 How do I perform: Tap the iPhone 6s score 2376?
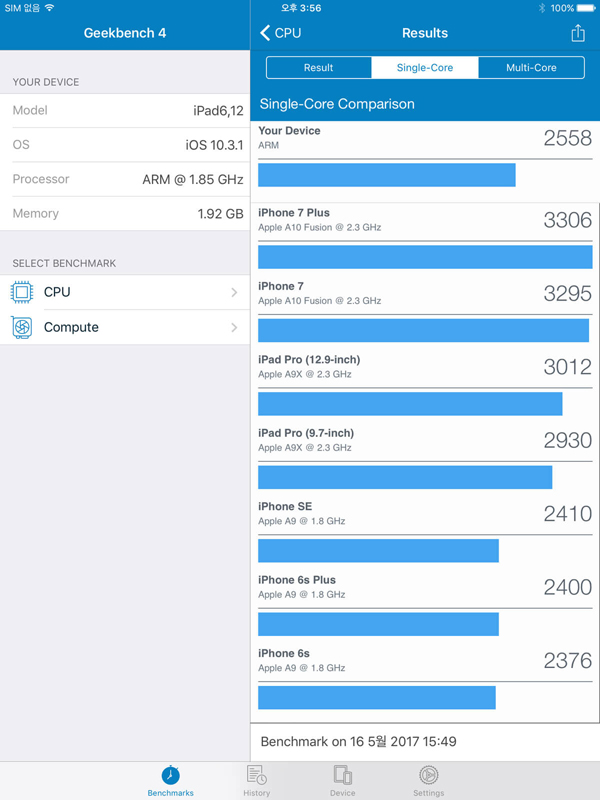point(567,661)
